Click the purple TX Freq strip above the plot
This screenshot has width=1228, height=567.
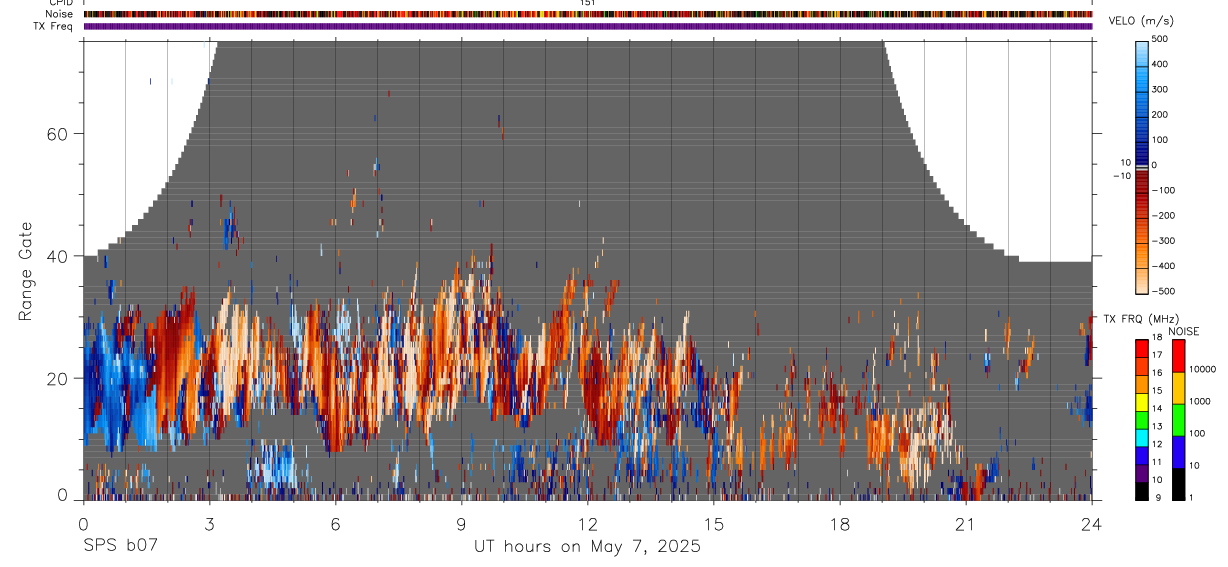pyautogui.click(x=588, y=26)
